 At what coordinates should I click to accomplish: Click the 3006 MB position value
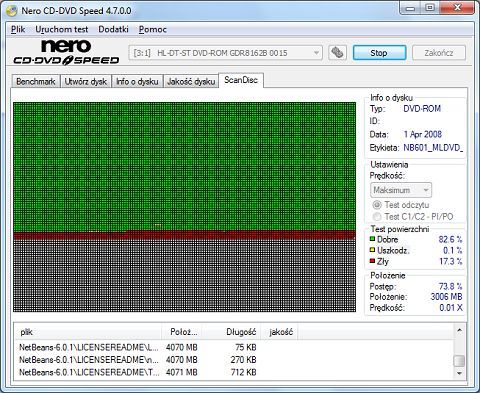click(446, 297)
